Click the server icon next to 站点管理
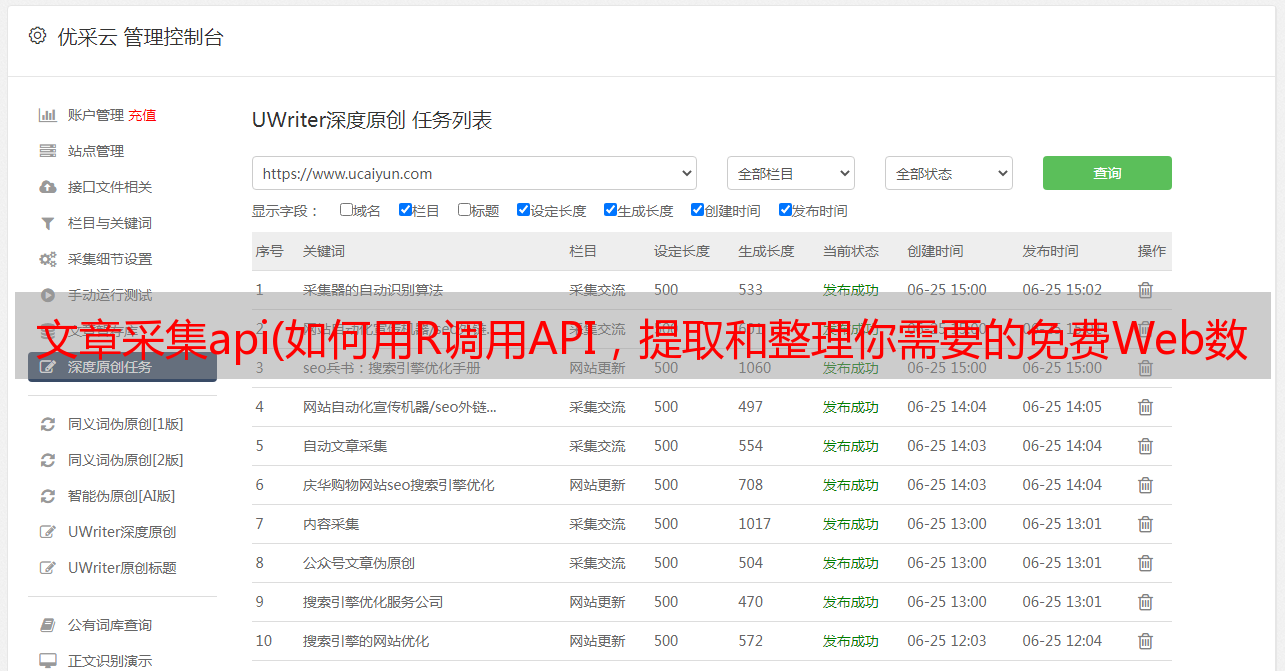Image resolution: width=1285 pixels, height=671 pixels. (x=47, y=151)
